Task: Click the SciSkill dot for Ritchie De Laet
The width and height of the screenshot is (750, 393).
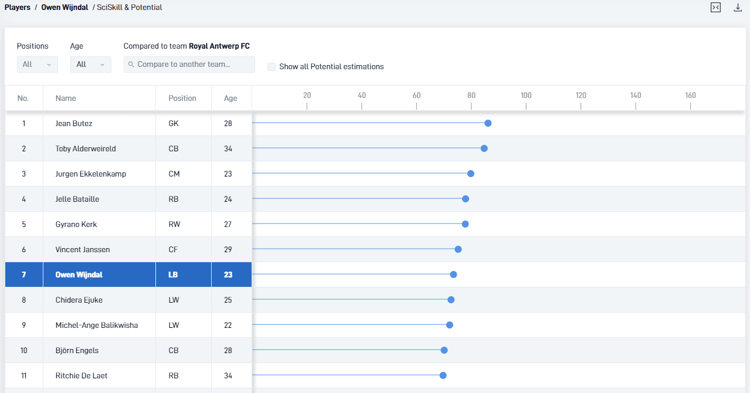Action: [443, 375]
